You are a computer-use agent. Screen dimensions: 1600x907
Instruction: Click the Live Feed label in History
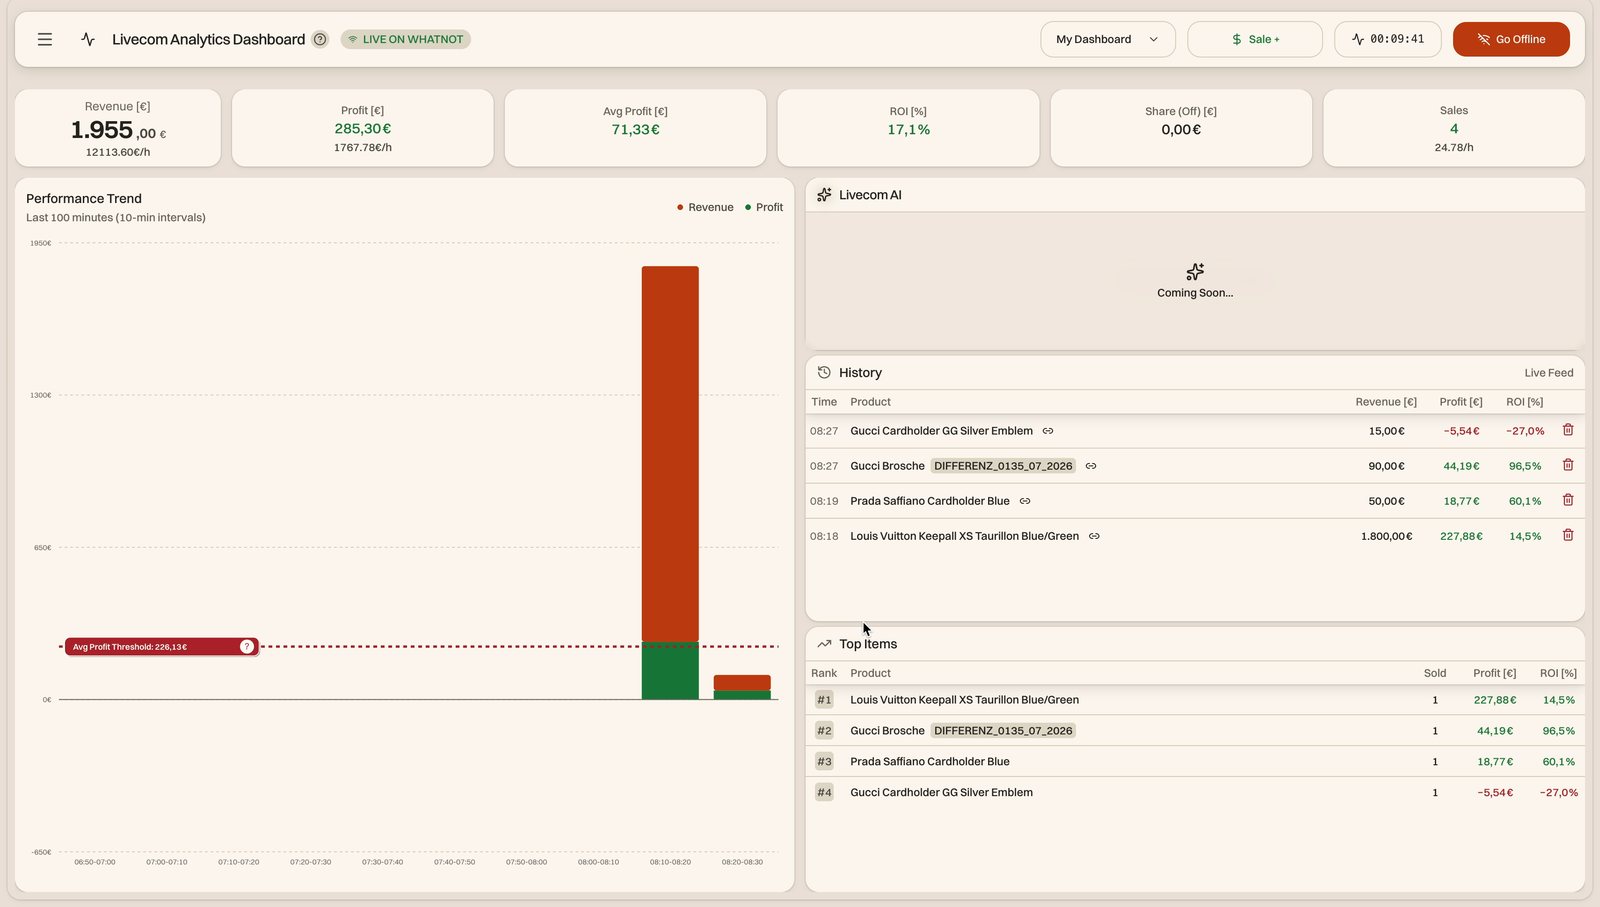pyautogui.click(x=1549, y=373)
